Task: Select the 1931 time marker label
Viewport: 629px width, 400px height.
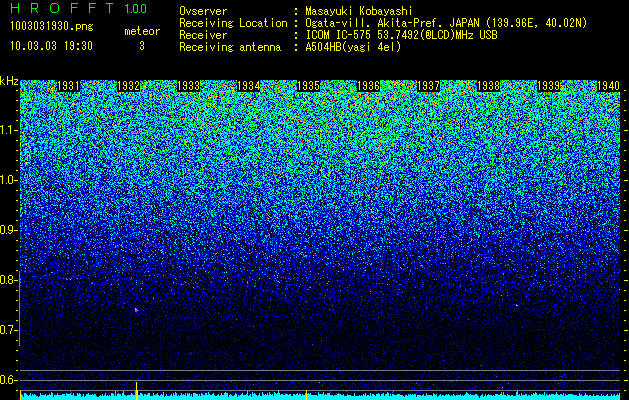Action: [x=69, y=86]
